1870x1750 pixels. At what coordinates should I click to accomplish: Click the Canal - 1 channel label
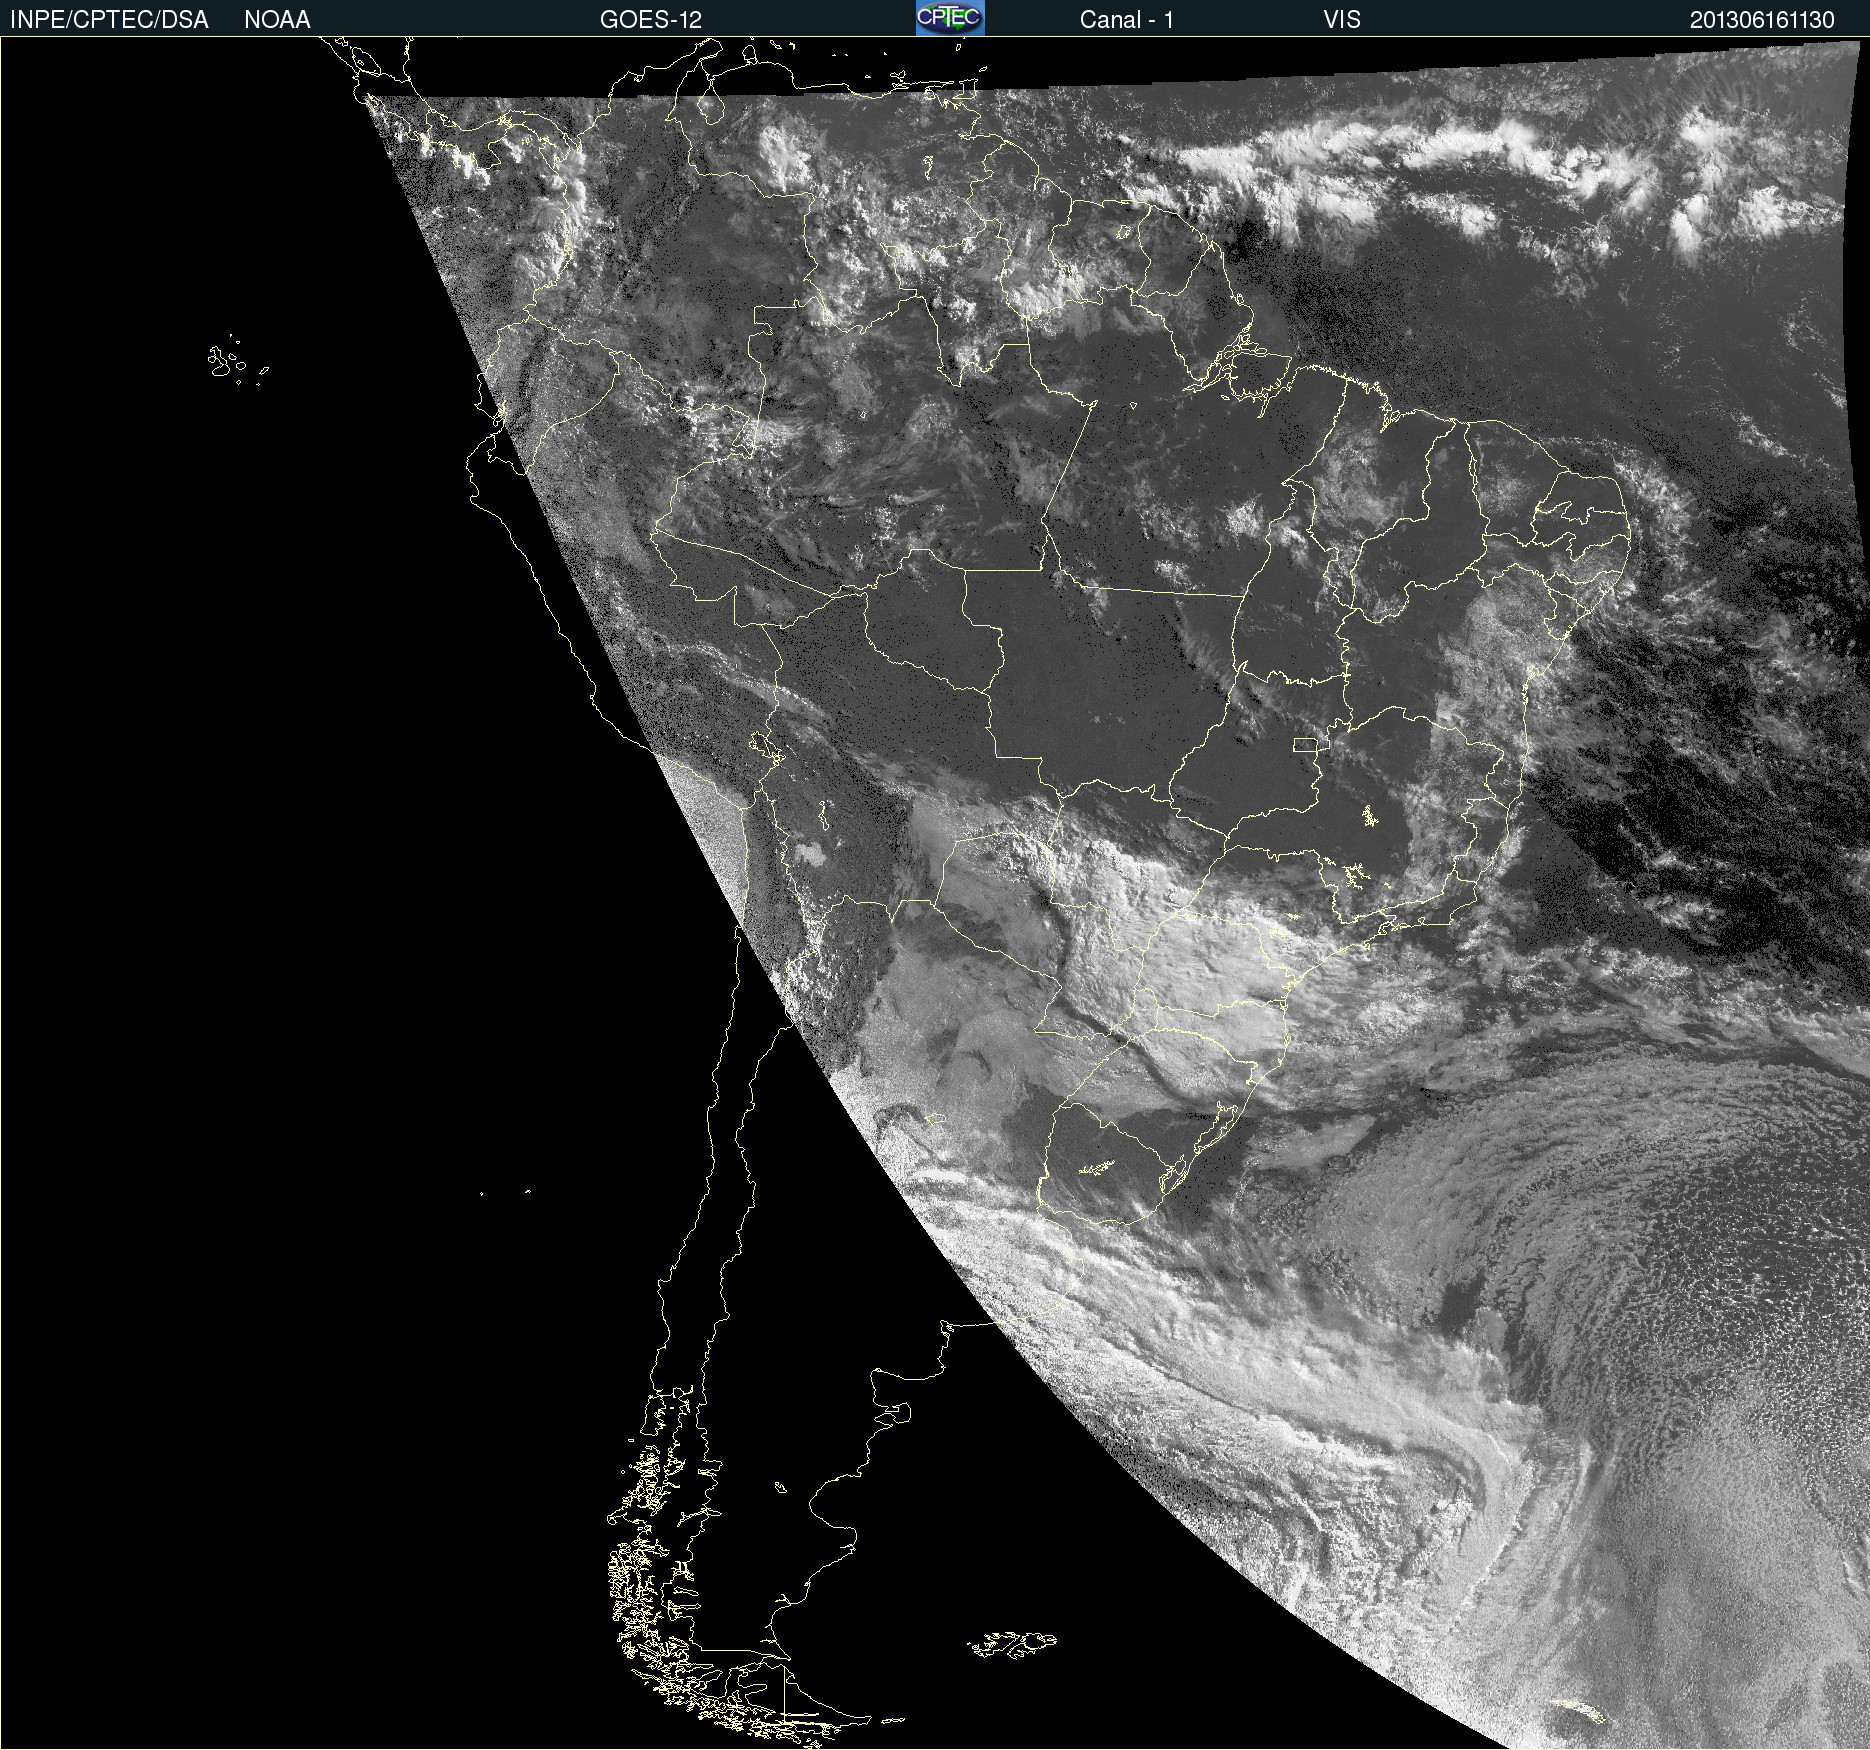(x=1126, y=20)
